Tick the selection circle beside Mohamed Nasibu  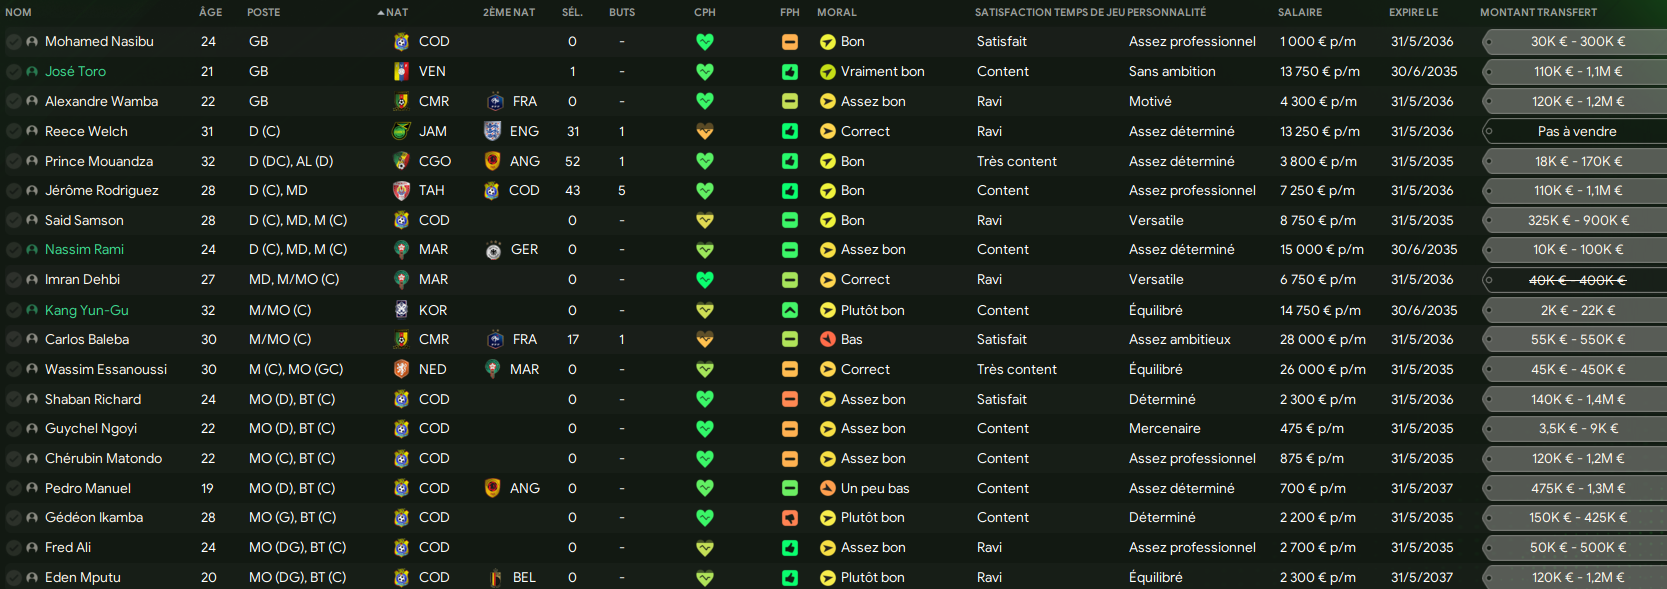(14, 42)
